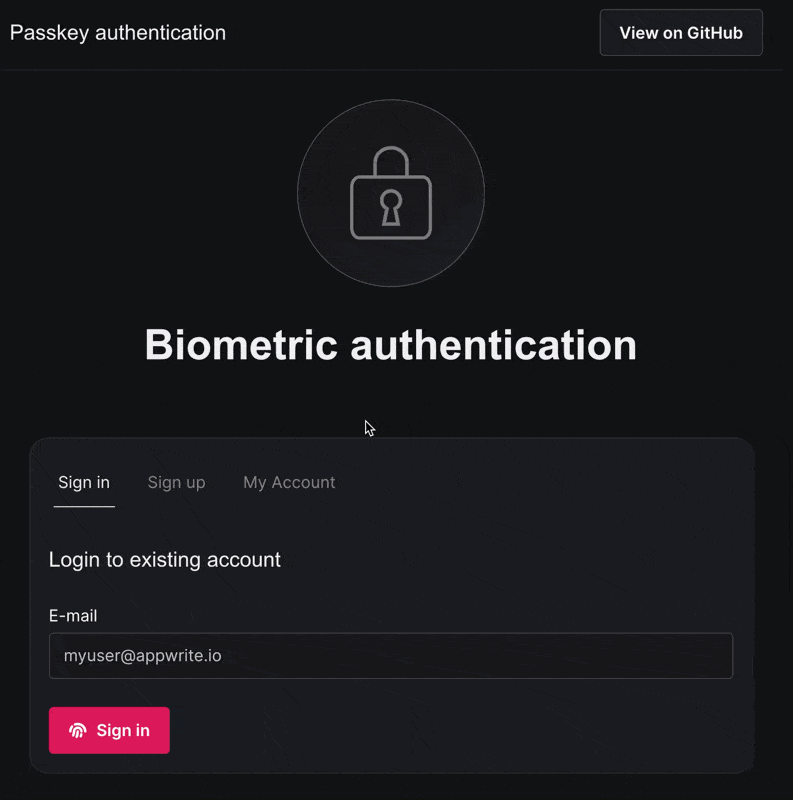Click the myuser@appwrite.io placeholder text

coord(142,656)
